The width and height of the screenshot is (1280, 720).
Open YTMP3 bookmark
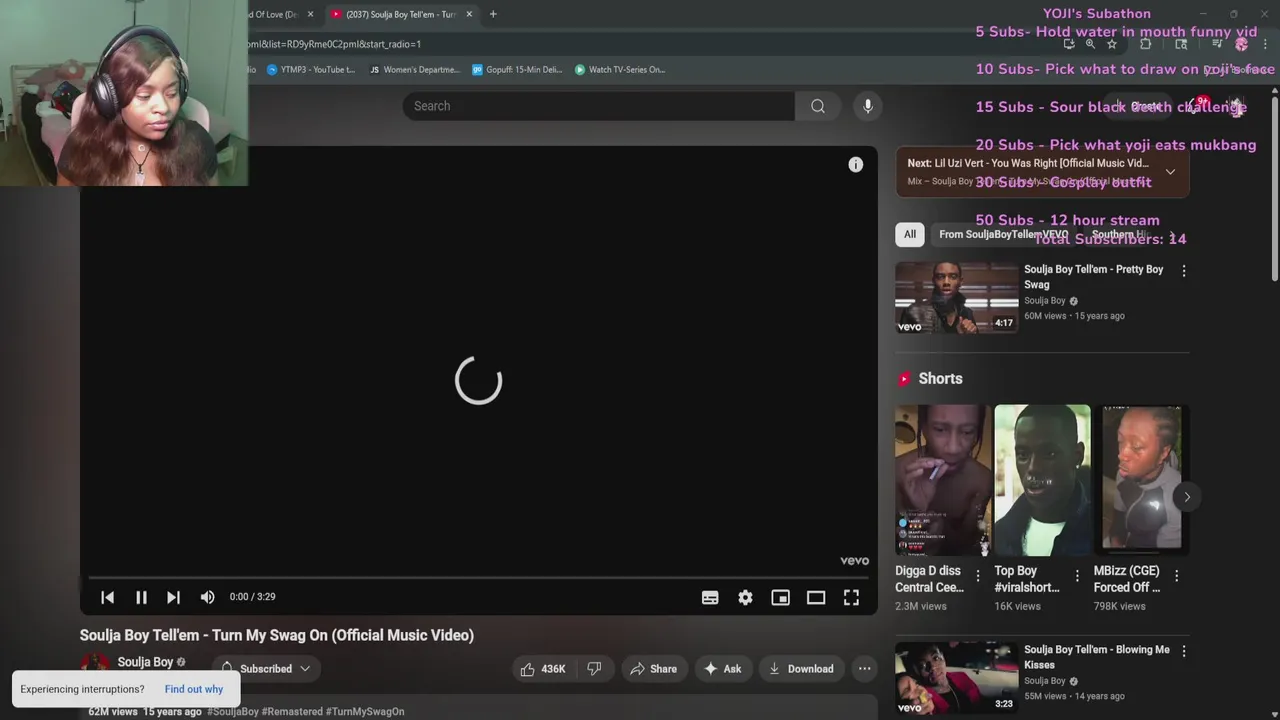(x=311, y=70)
